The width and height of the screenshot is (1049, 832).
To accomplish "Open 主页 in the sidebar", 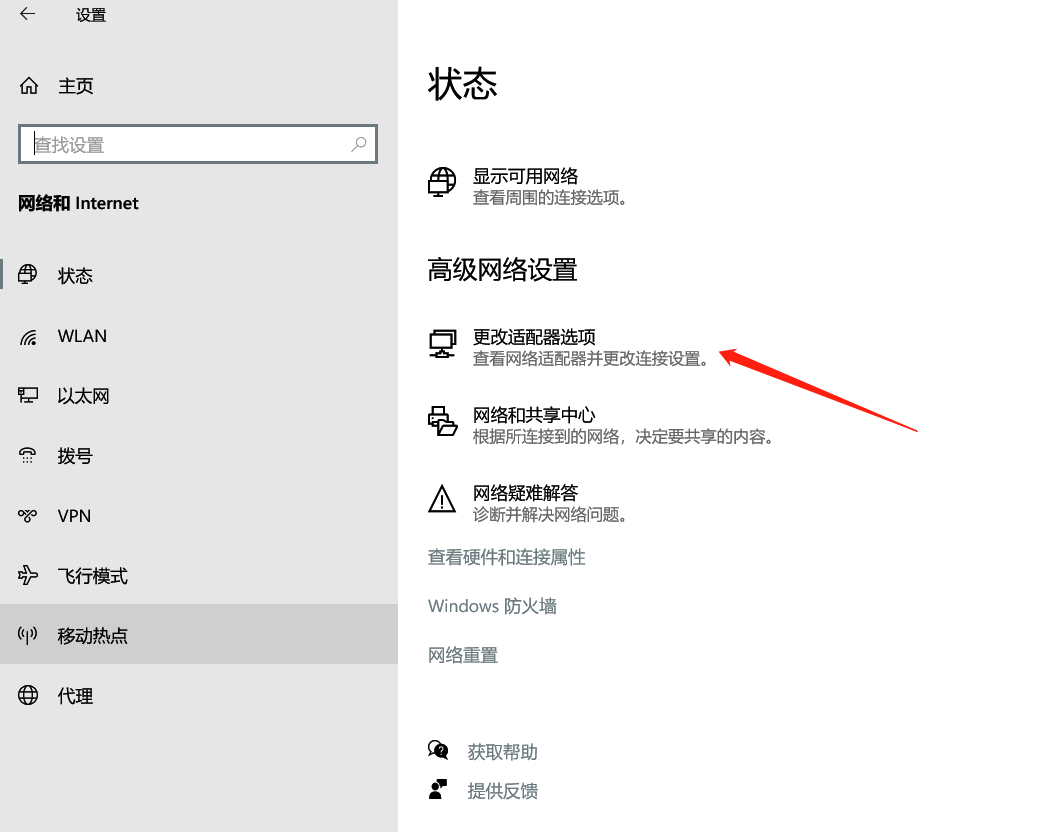I will pyautogui.click(x=199, y=86).
